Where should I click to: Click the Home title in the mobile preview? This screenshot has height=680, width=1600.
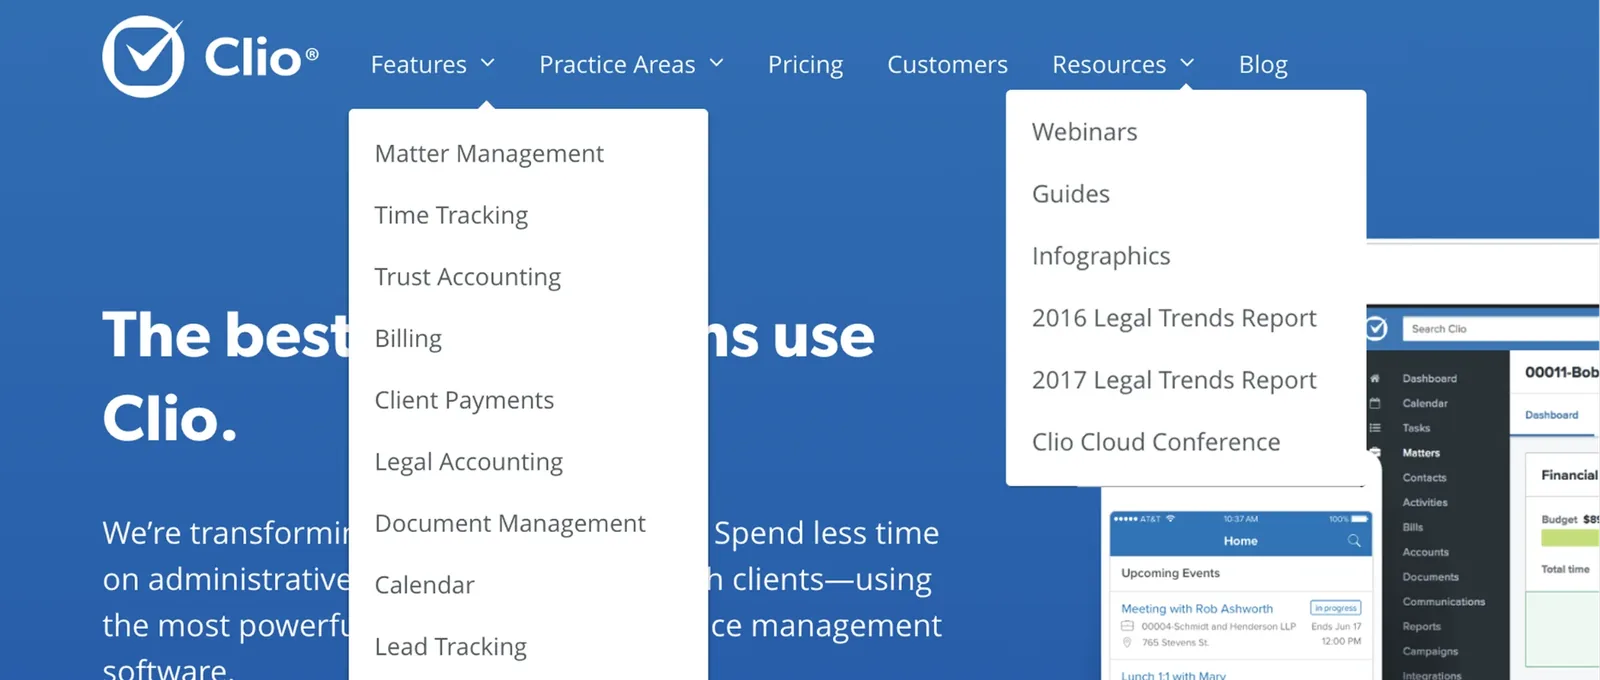pyautogui.click(x=1240, y=541)
